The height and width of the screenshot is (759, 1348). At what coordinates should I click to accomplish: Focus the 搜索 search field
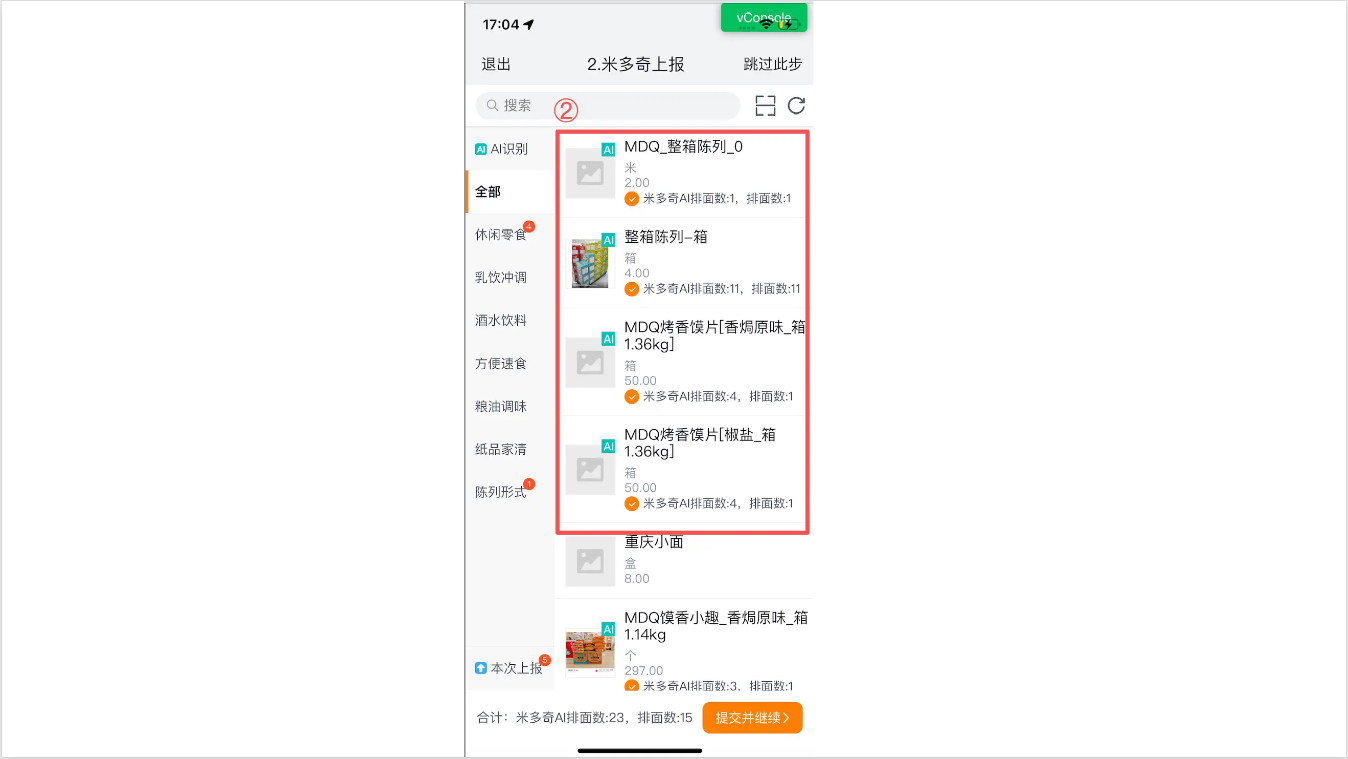(x=608, y=105)
